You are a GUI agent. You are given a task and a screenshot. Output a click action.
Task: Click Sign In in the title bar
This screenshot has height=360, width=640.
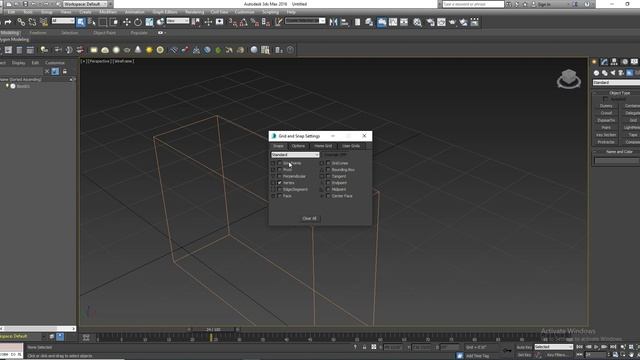[x=544, y=4]
